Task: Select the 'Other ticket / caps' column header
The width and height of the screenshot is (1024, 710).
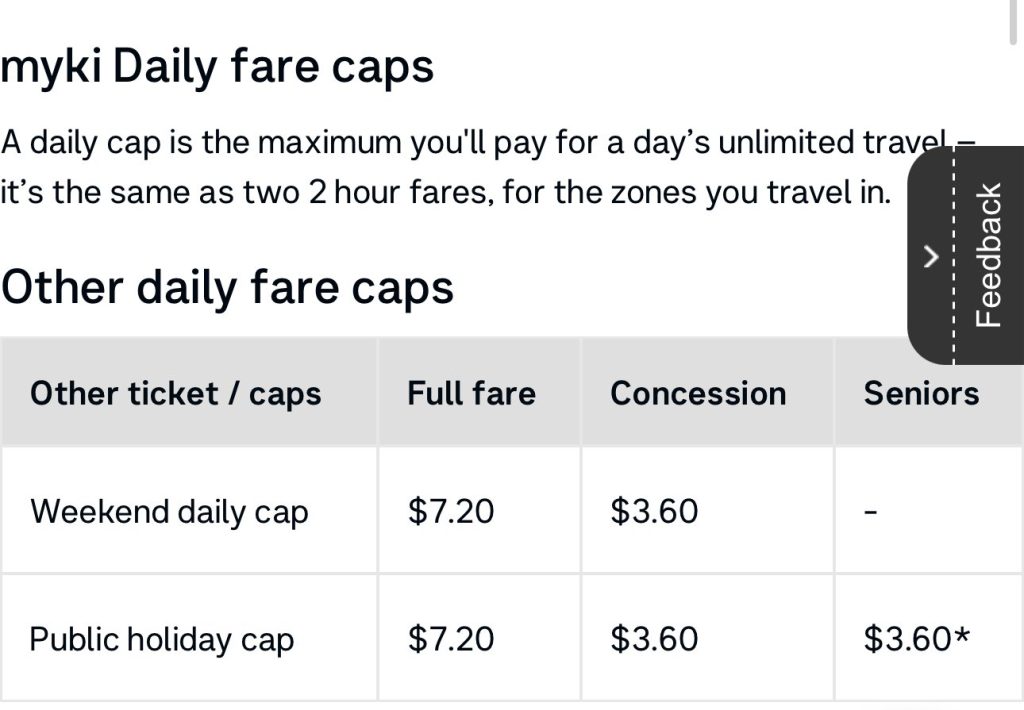Action: pyautogui.click(x=176, y=393)
